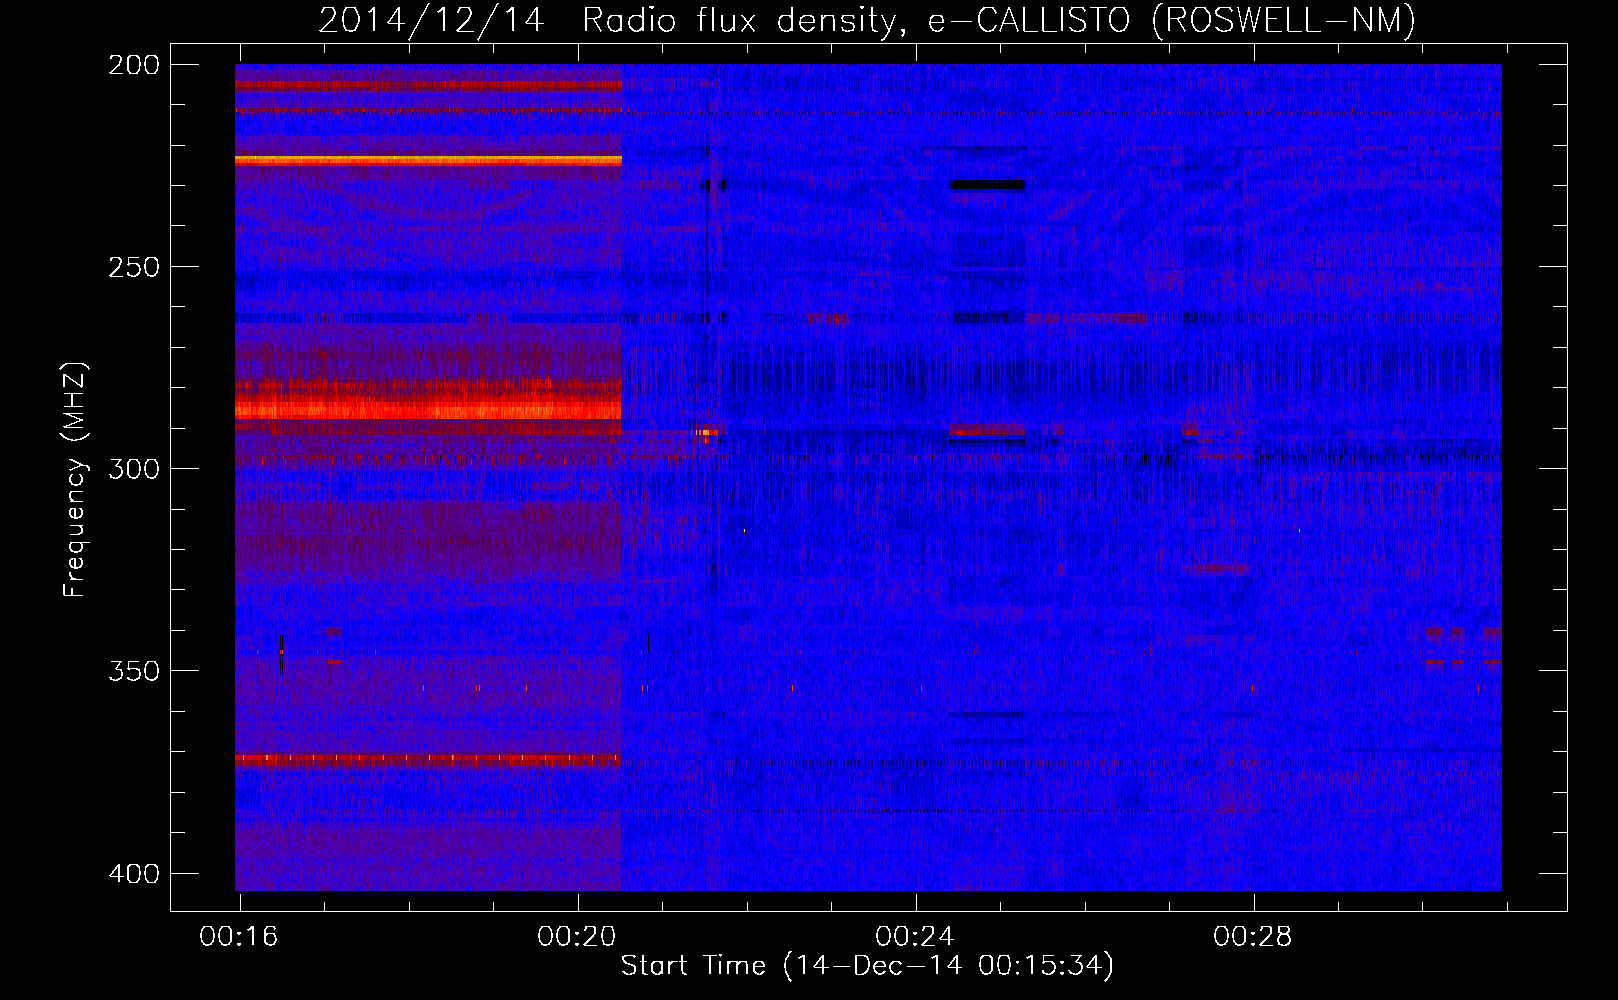This screenshot has width=1618, height=1000.
Task: Click the 'Start Time (14-Dec-14 00:15:34)' label
Action: coord(867,966)
